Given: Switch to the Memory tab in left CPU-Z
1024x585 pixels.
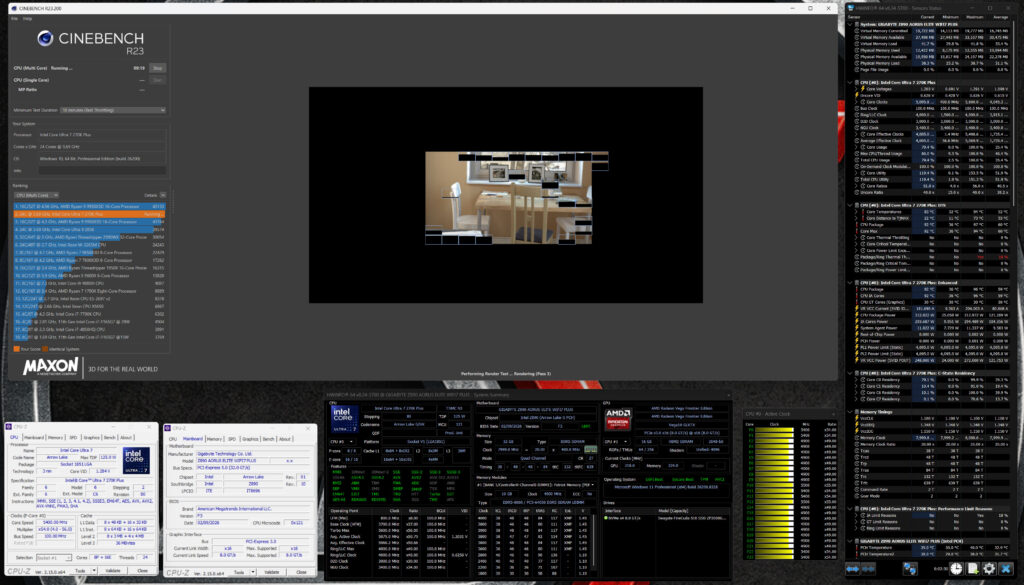Looking at the screenshot, I should (56, 437).
